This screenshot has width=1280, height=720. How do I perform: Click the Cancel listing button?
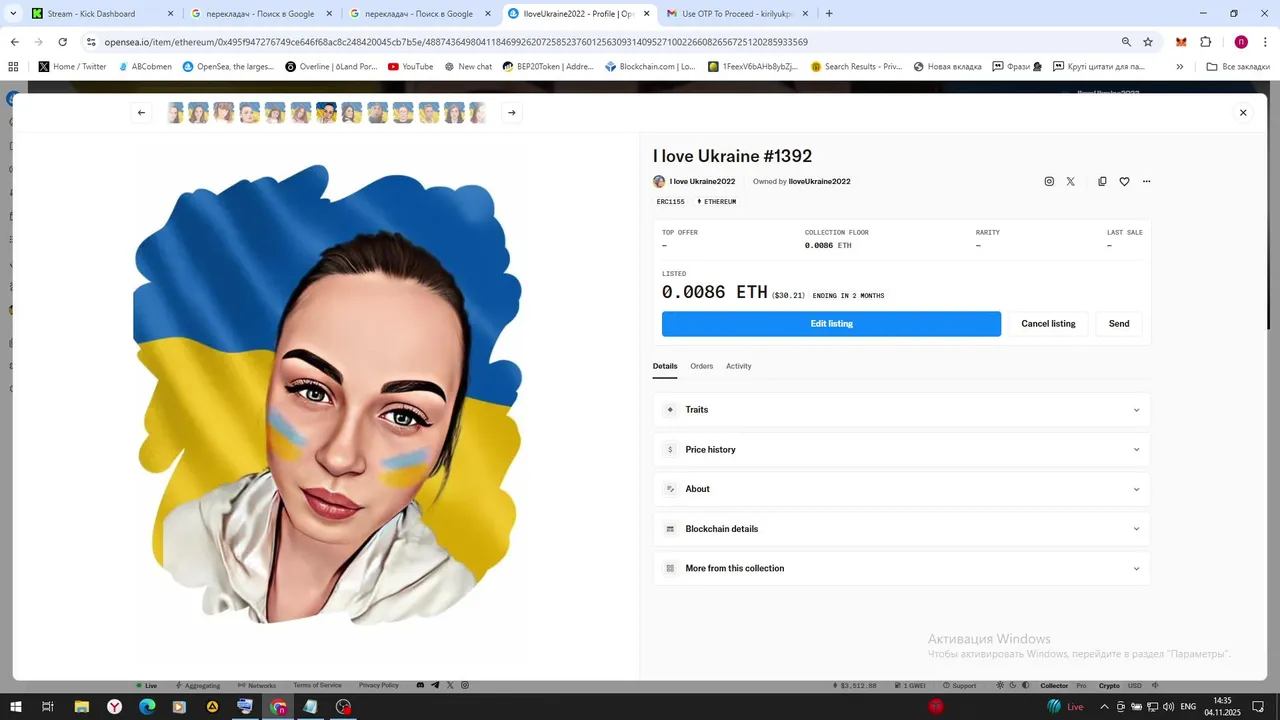click(x=1048, y=324)
